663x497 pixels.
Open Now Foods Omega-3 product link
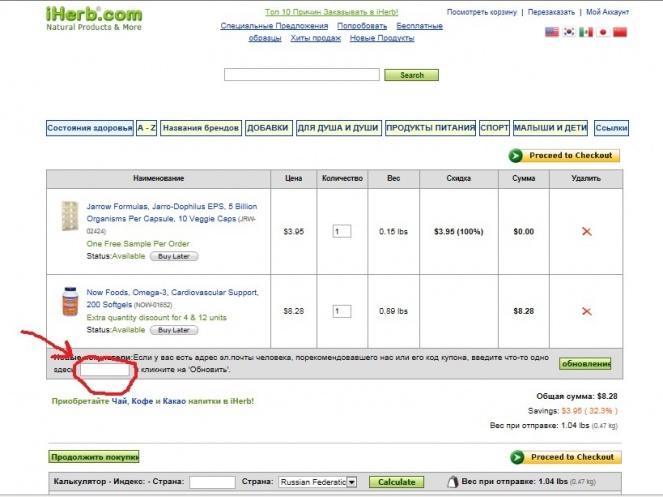173,298
